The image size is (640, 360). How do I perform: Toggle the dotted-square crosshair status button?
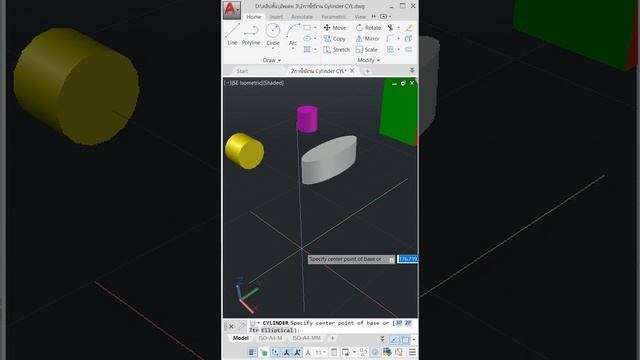[x=275, y=352]
